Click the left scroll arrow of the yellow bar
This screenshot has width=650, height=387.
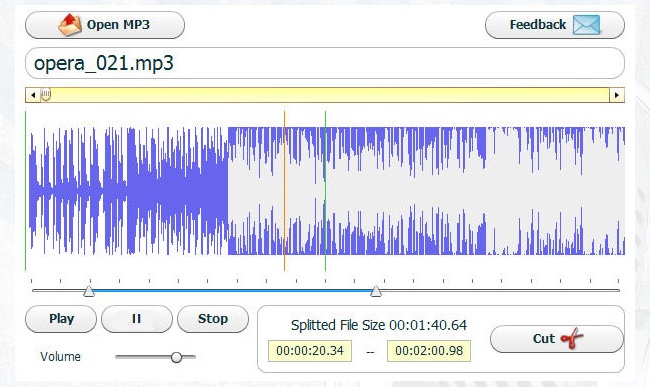tap(33, 95)
